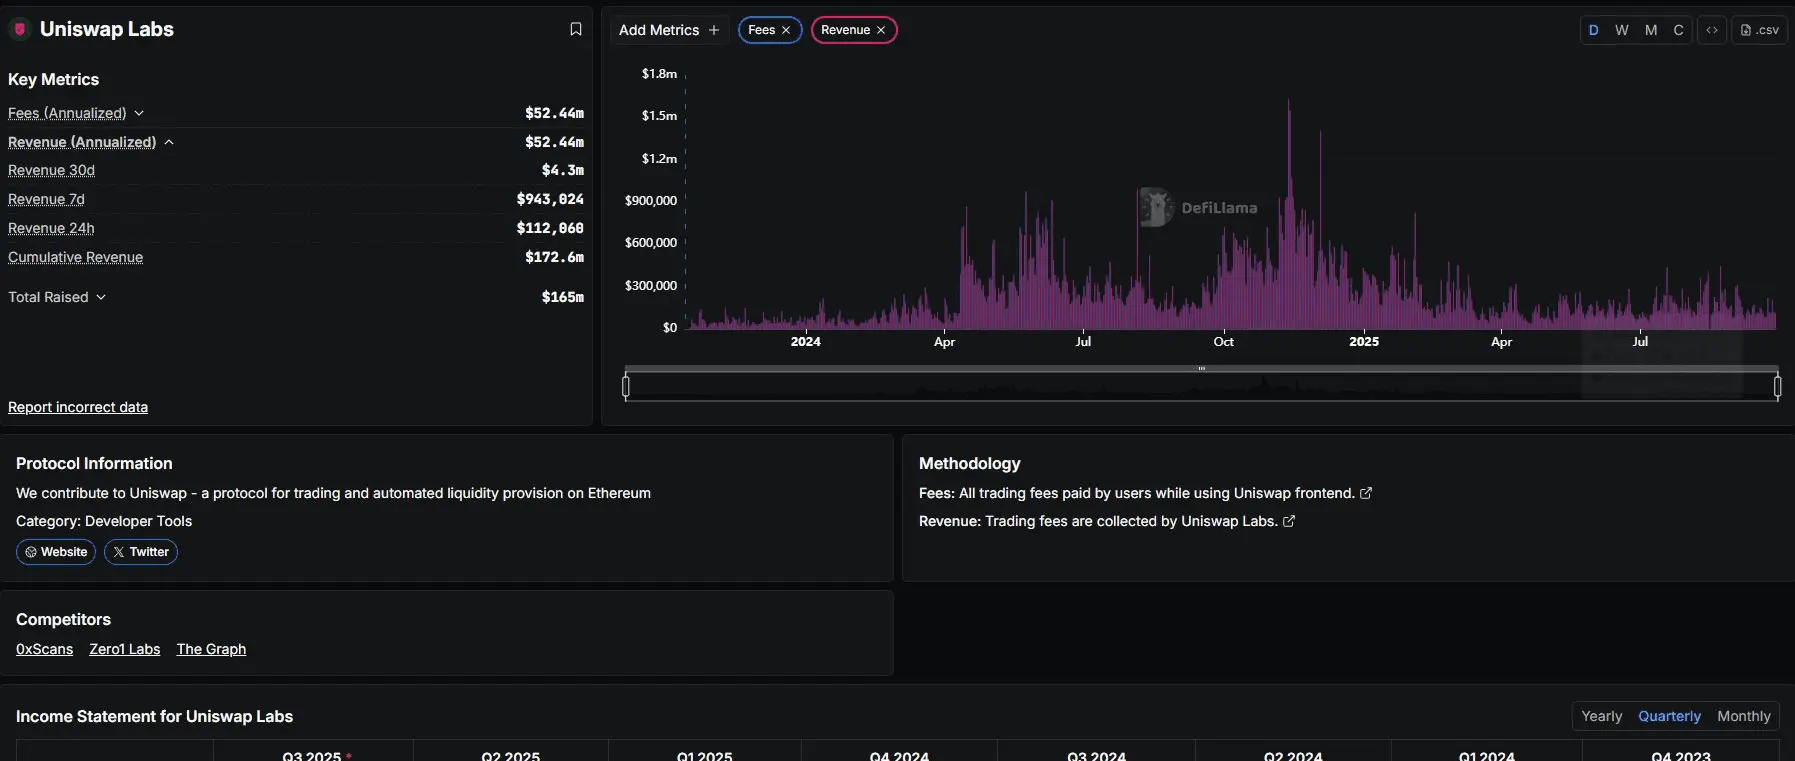
Task: Click the right handle of the chart range slider
Action: (x=1777, y=386)
